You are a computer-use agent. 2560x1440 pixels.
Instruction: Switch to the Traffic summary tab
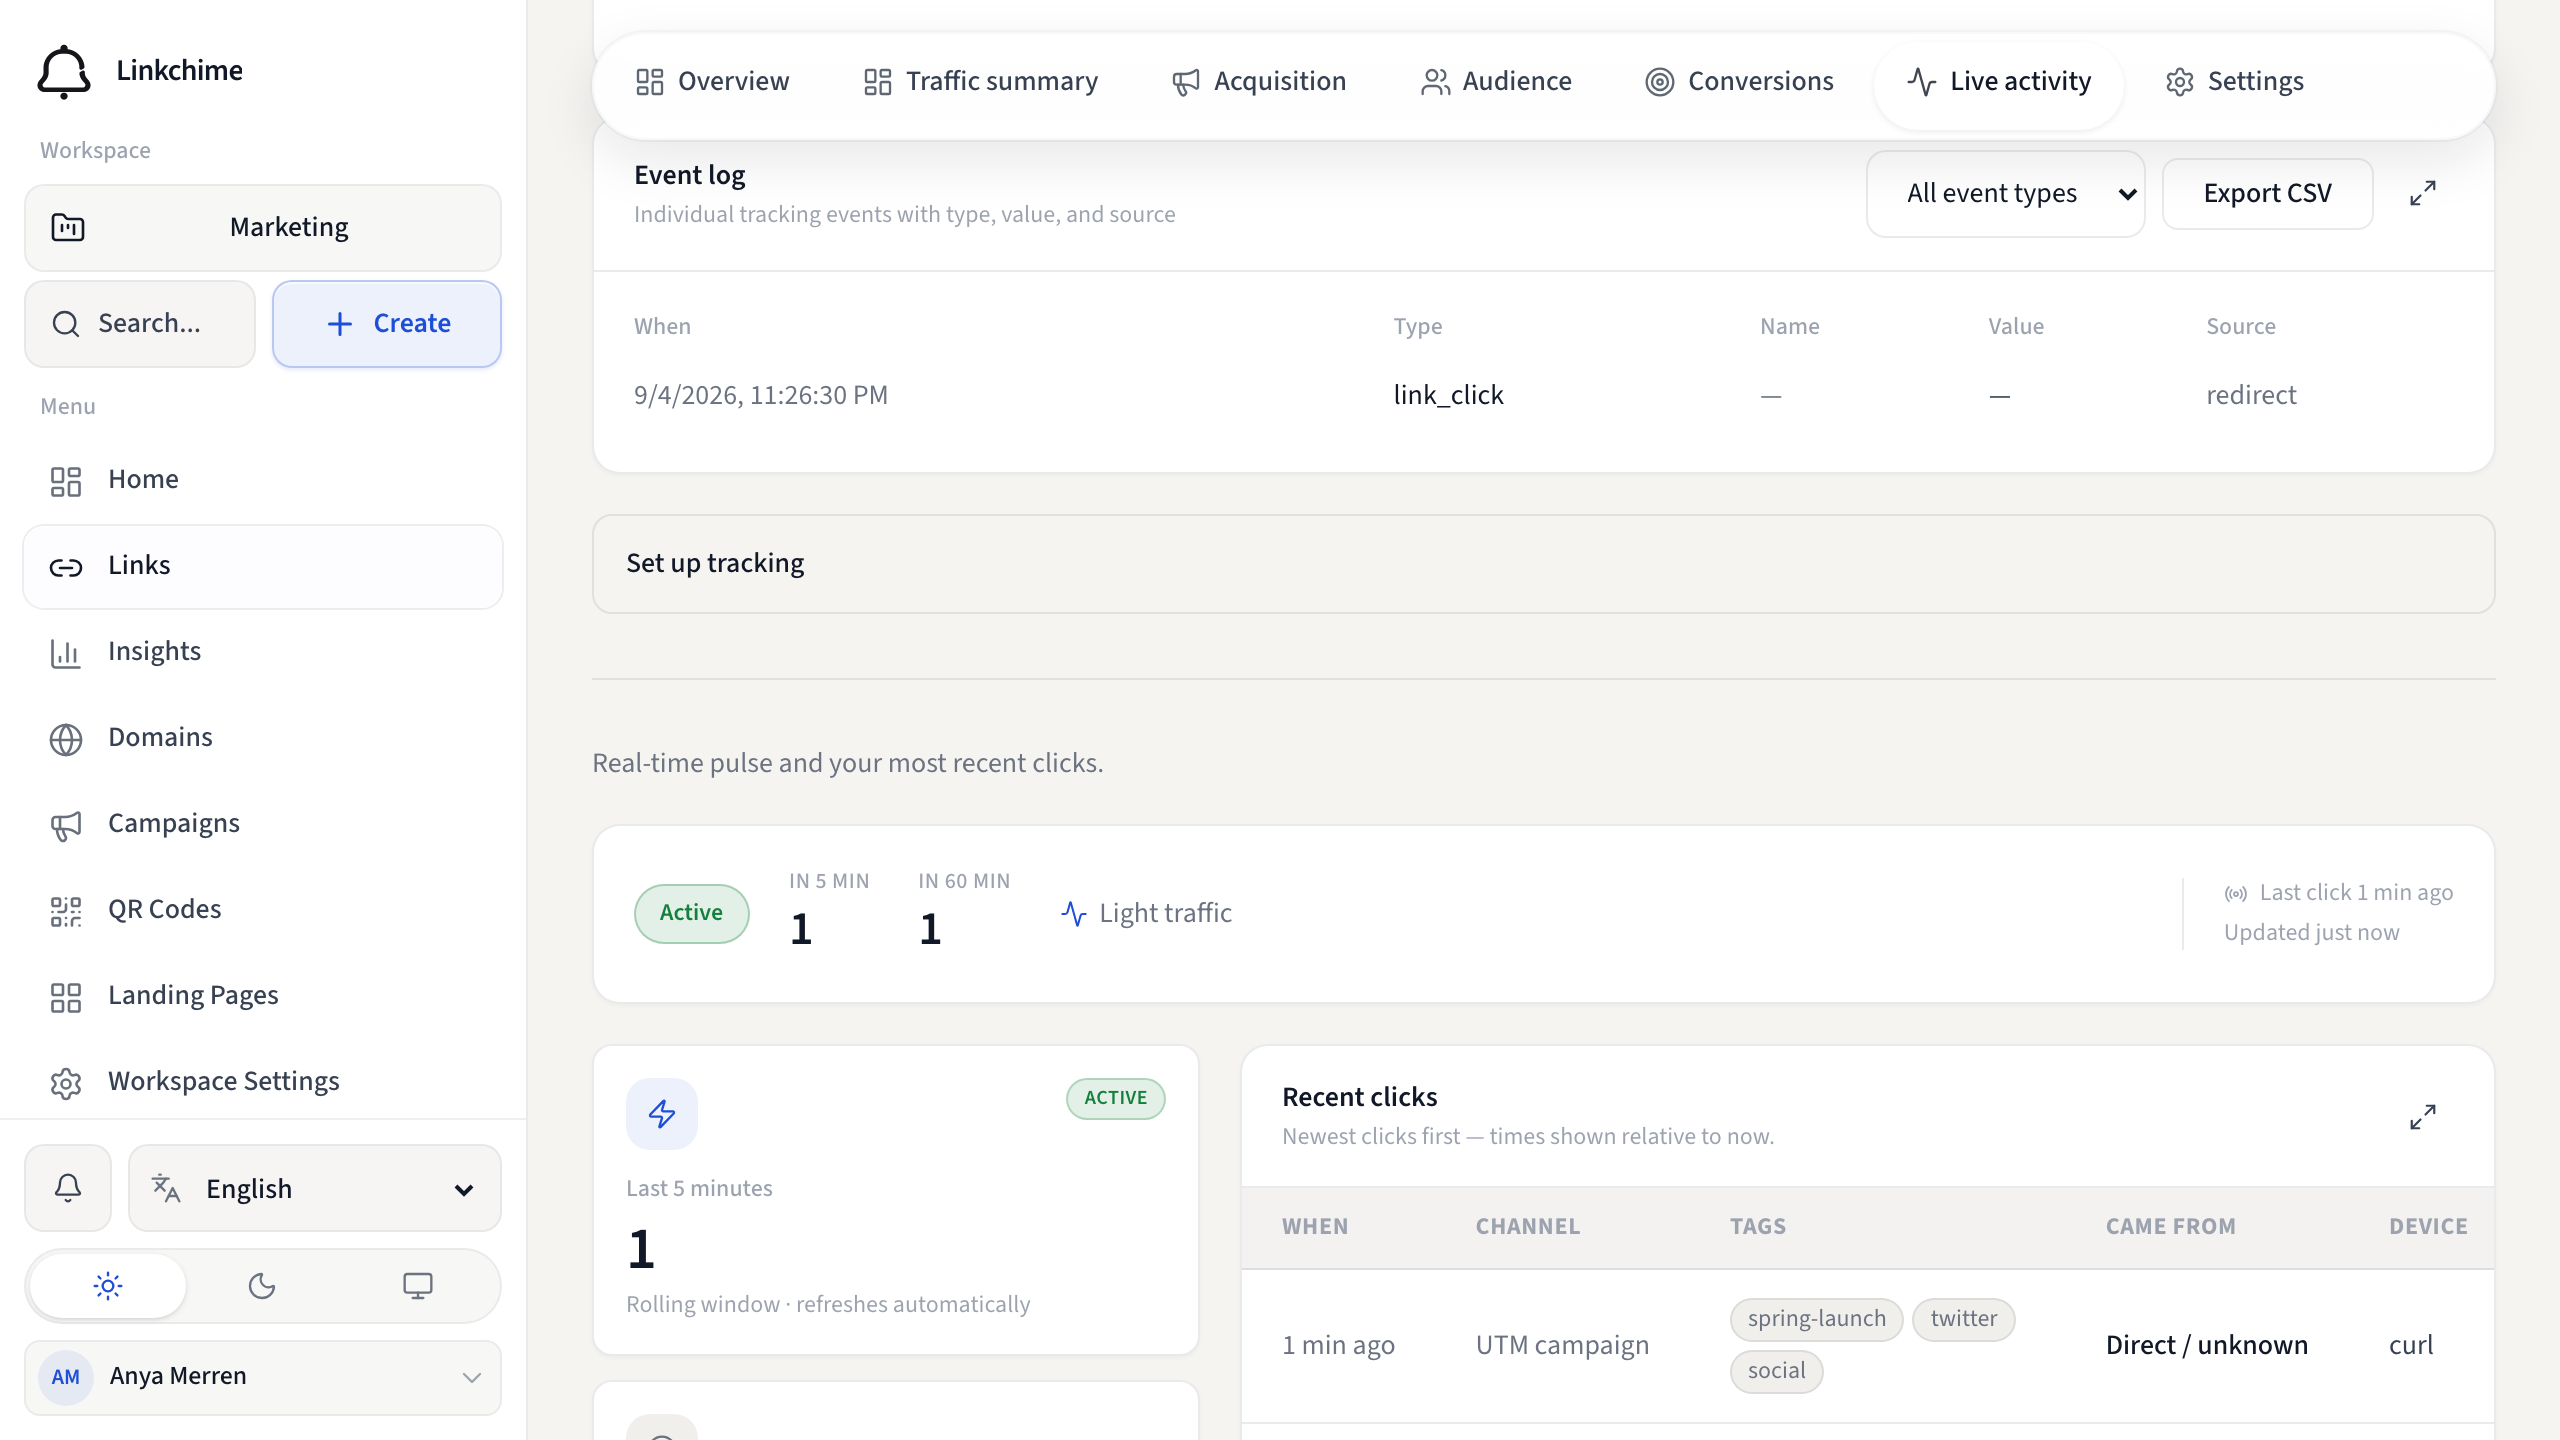point(980,82)
